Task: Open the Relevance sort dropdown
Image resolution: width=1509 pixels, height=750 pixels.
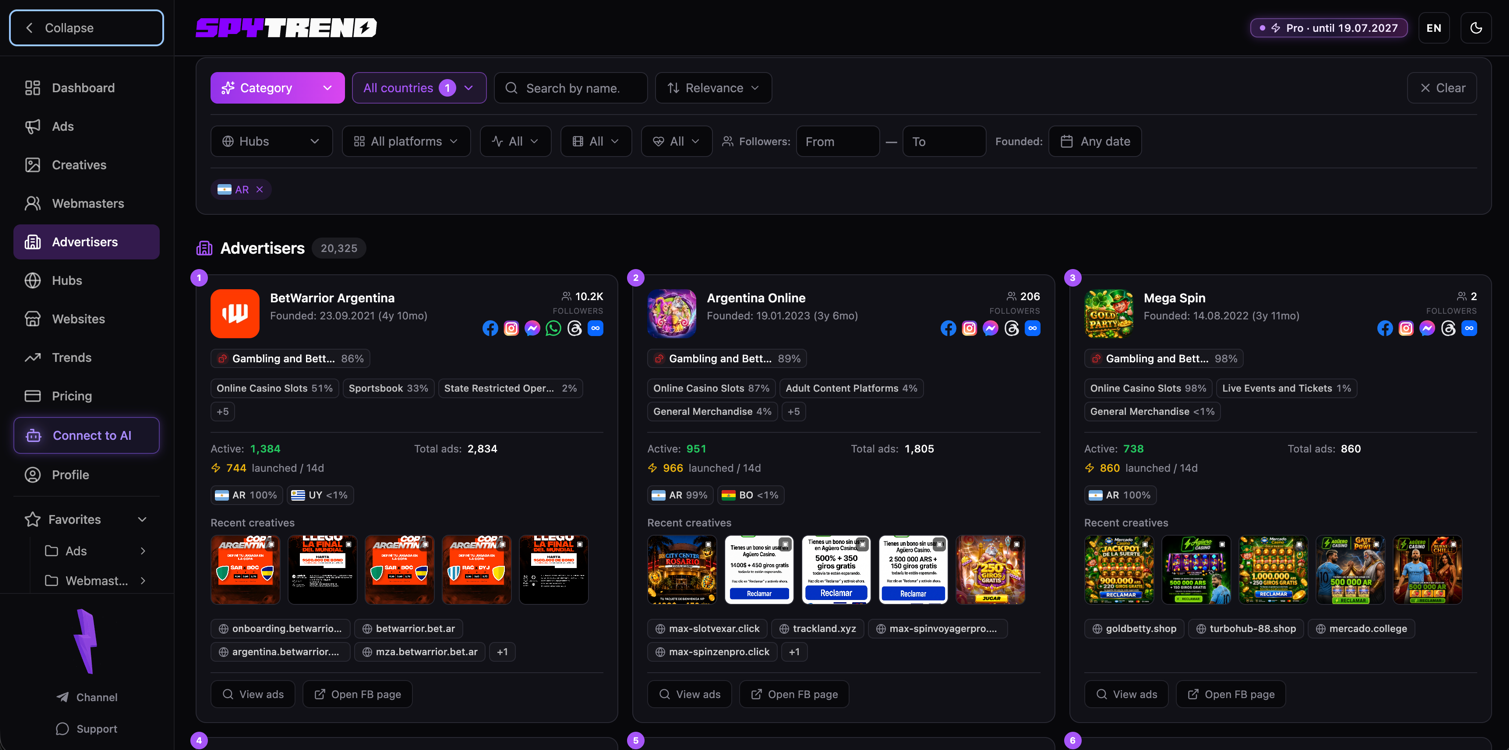Action: coord(713,88)
